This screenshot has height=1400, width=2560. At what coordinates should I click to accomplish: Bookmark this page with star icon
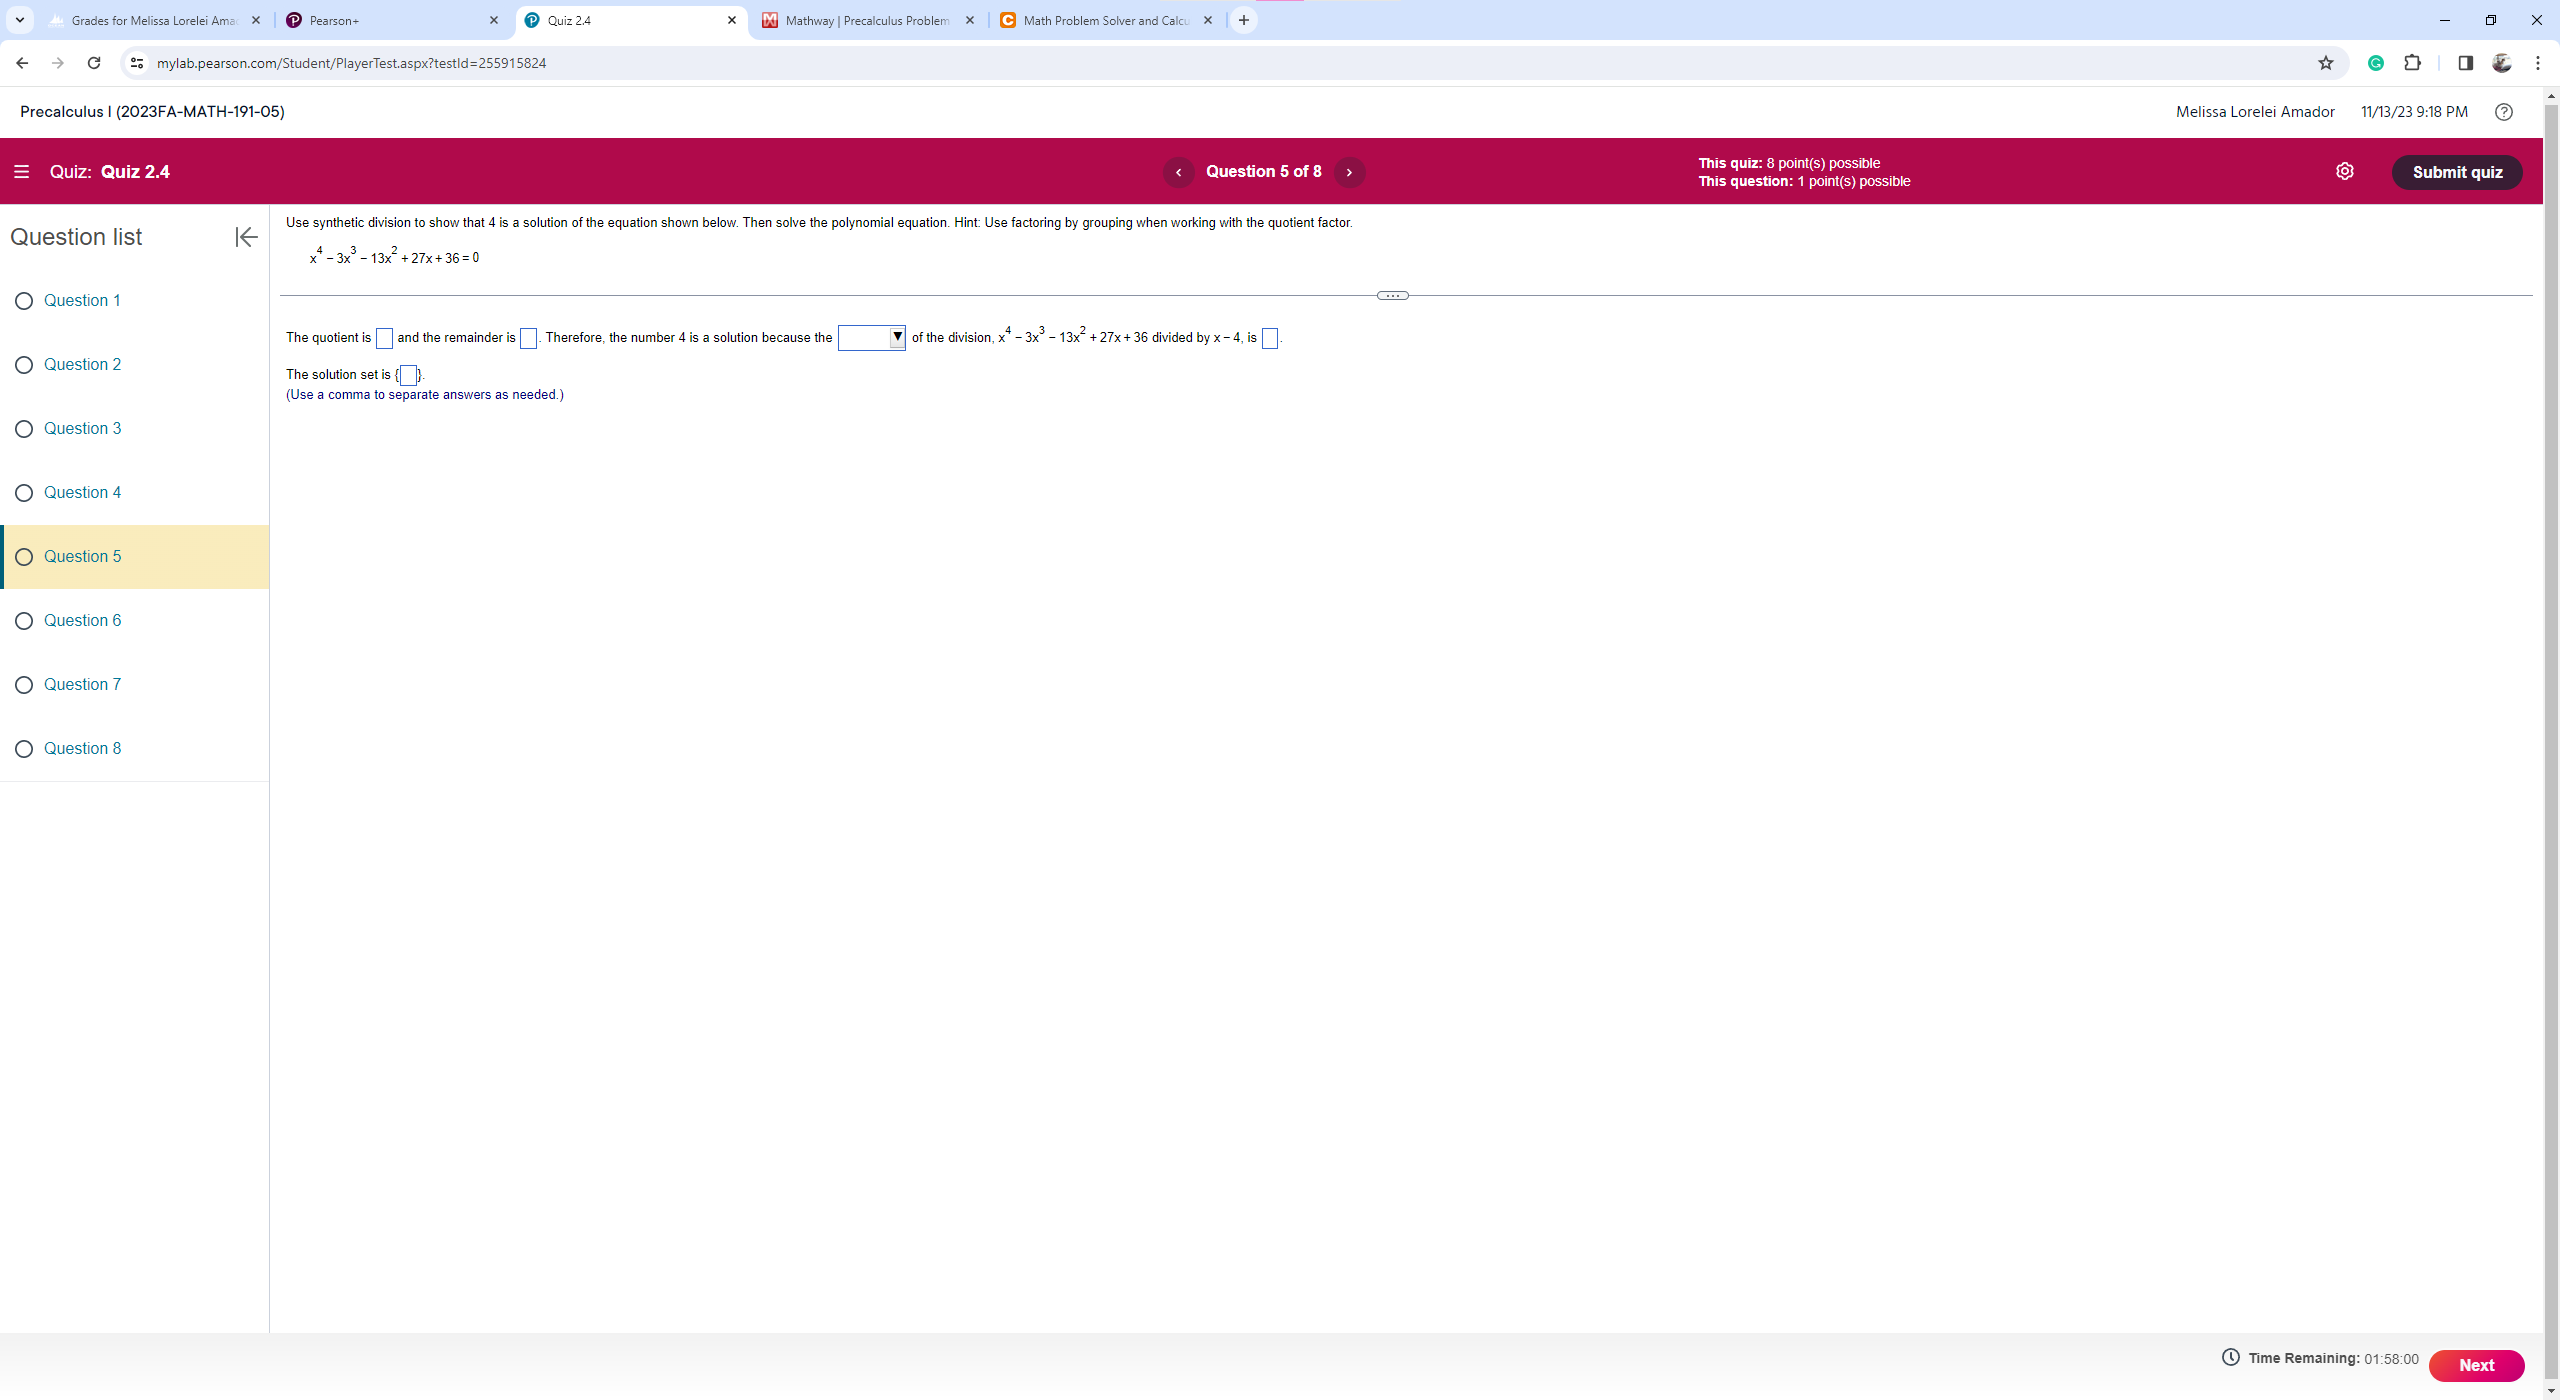coord(2325,63)
